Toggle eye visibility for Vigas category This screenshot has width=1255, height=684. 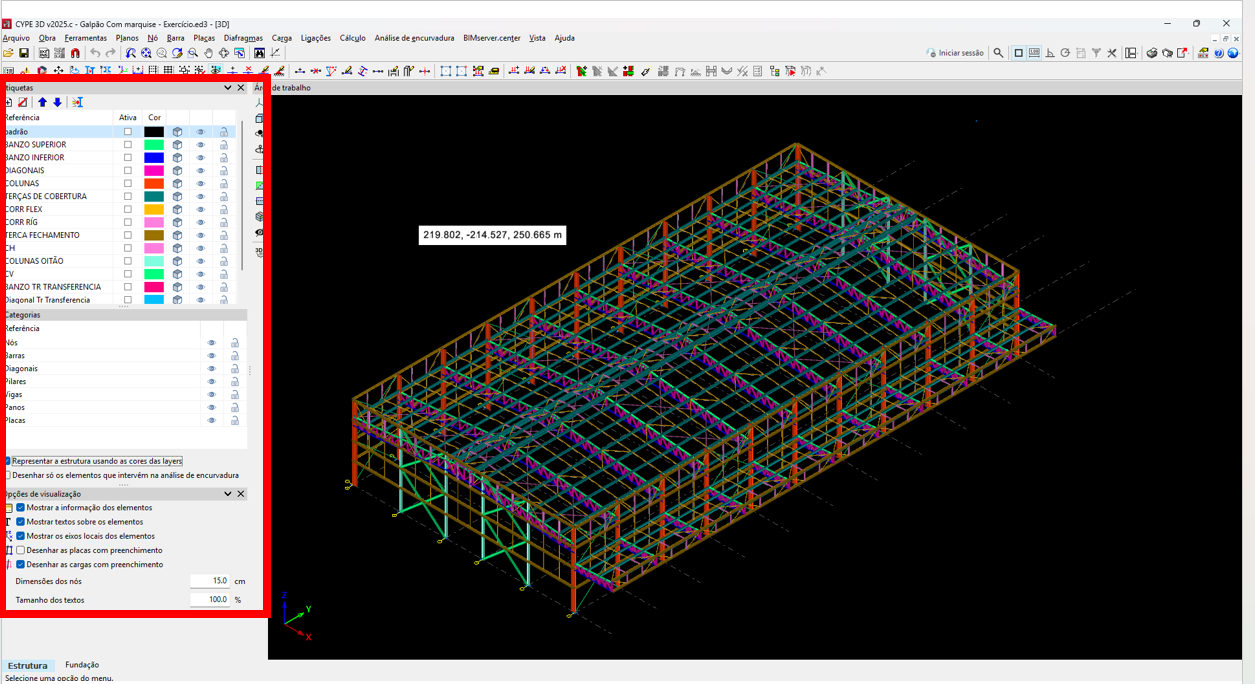tap(211, 395)
